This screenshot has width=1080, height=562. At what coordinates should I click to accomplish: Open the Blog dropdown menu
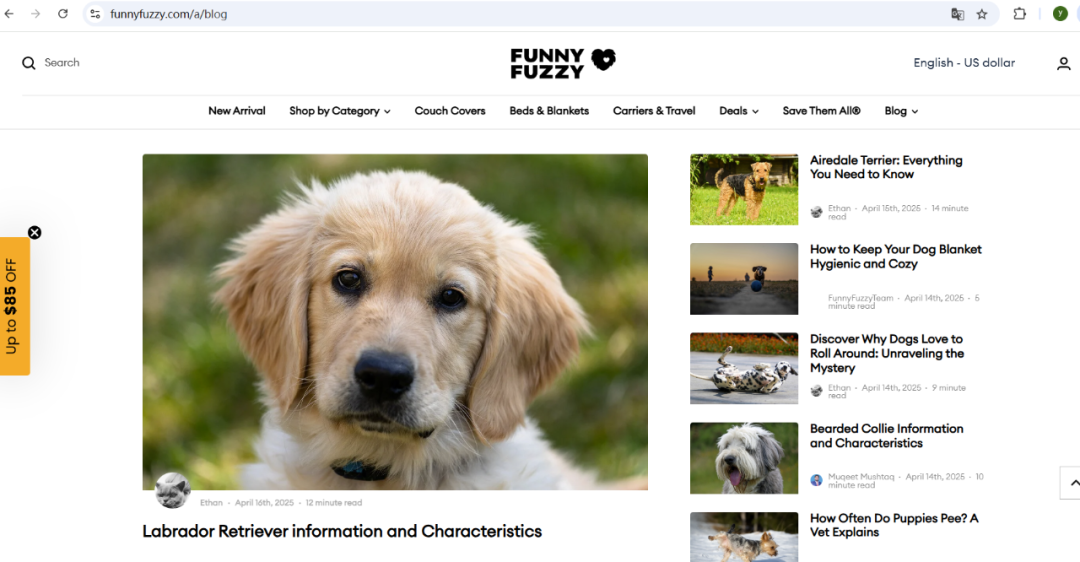[x=901, y=111]
